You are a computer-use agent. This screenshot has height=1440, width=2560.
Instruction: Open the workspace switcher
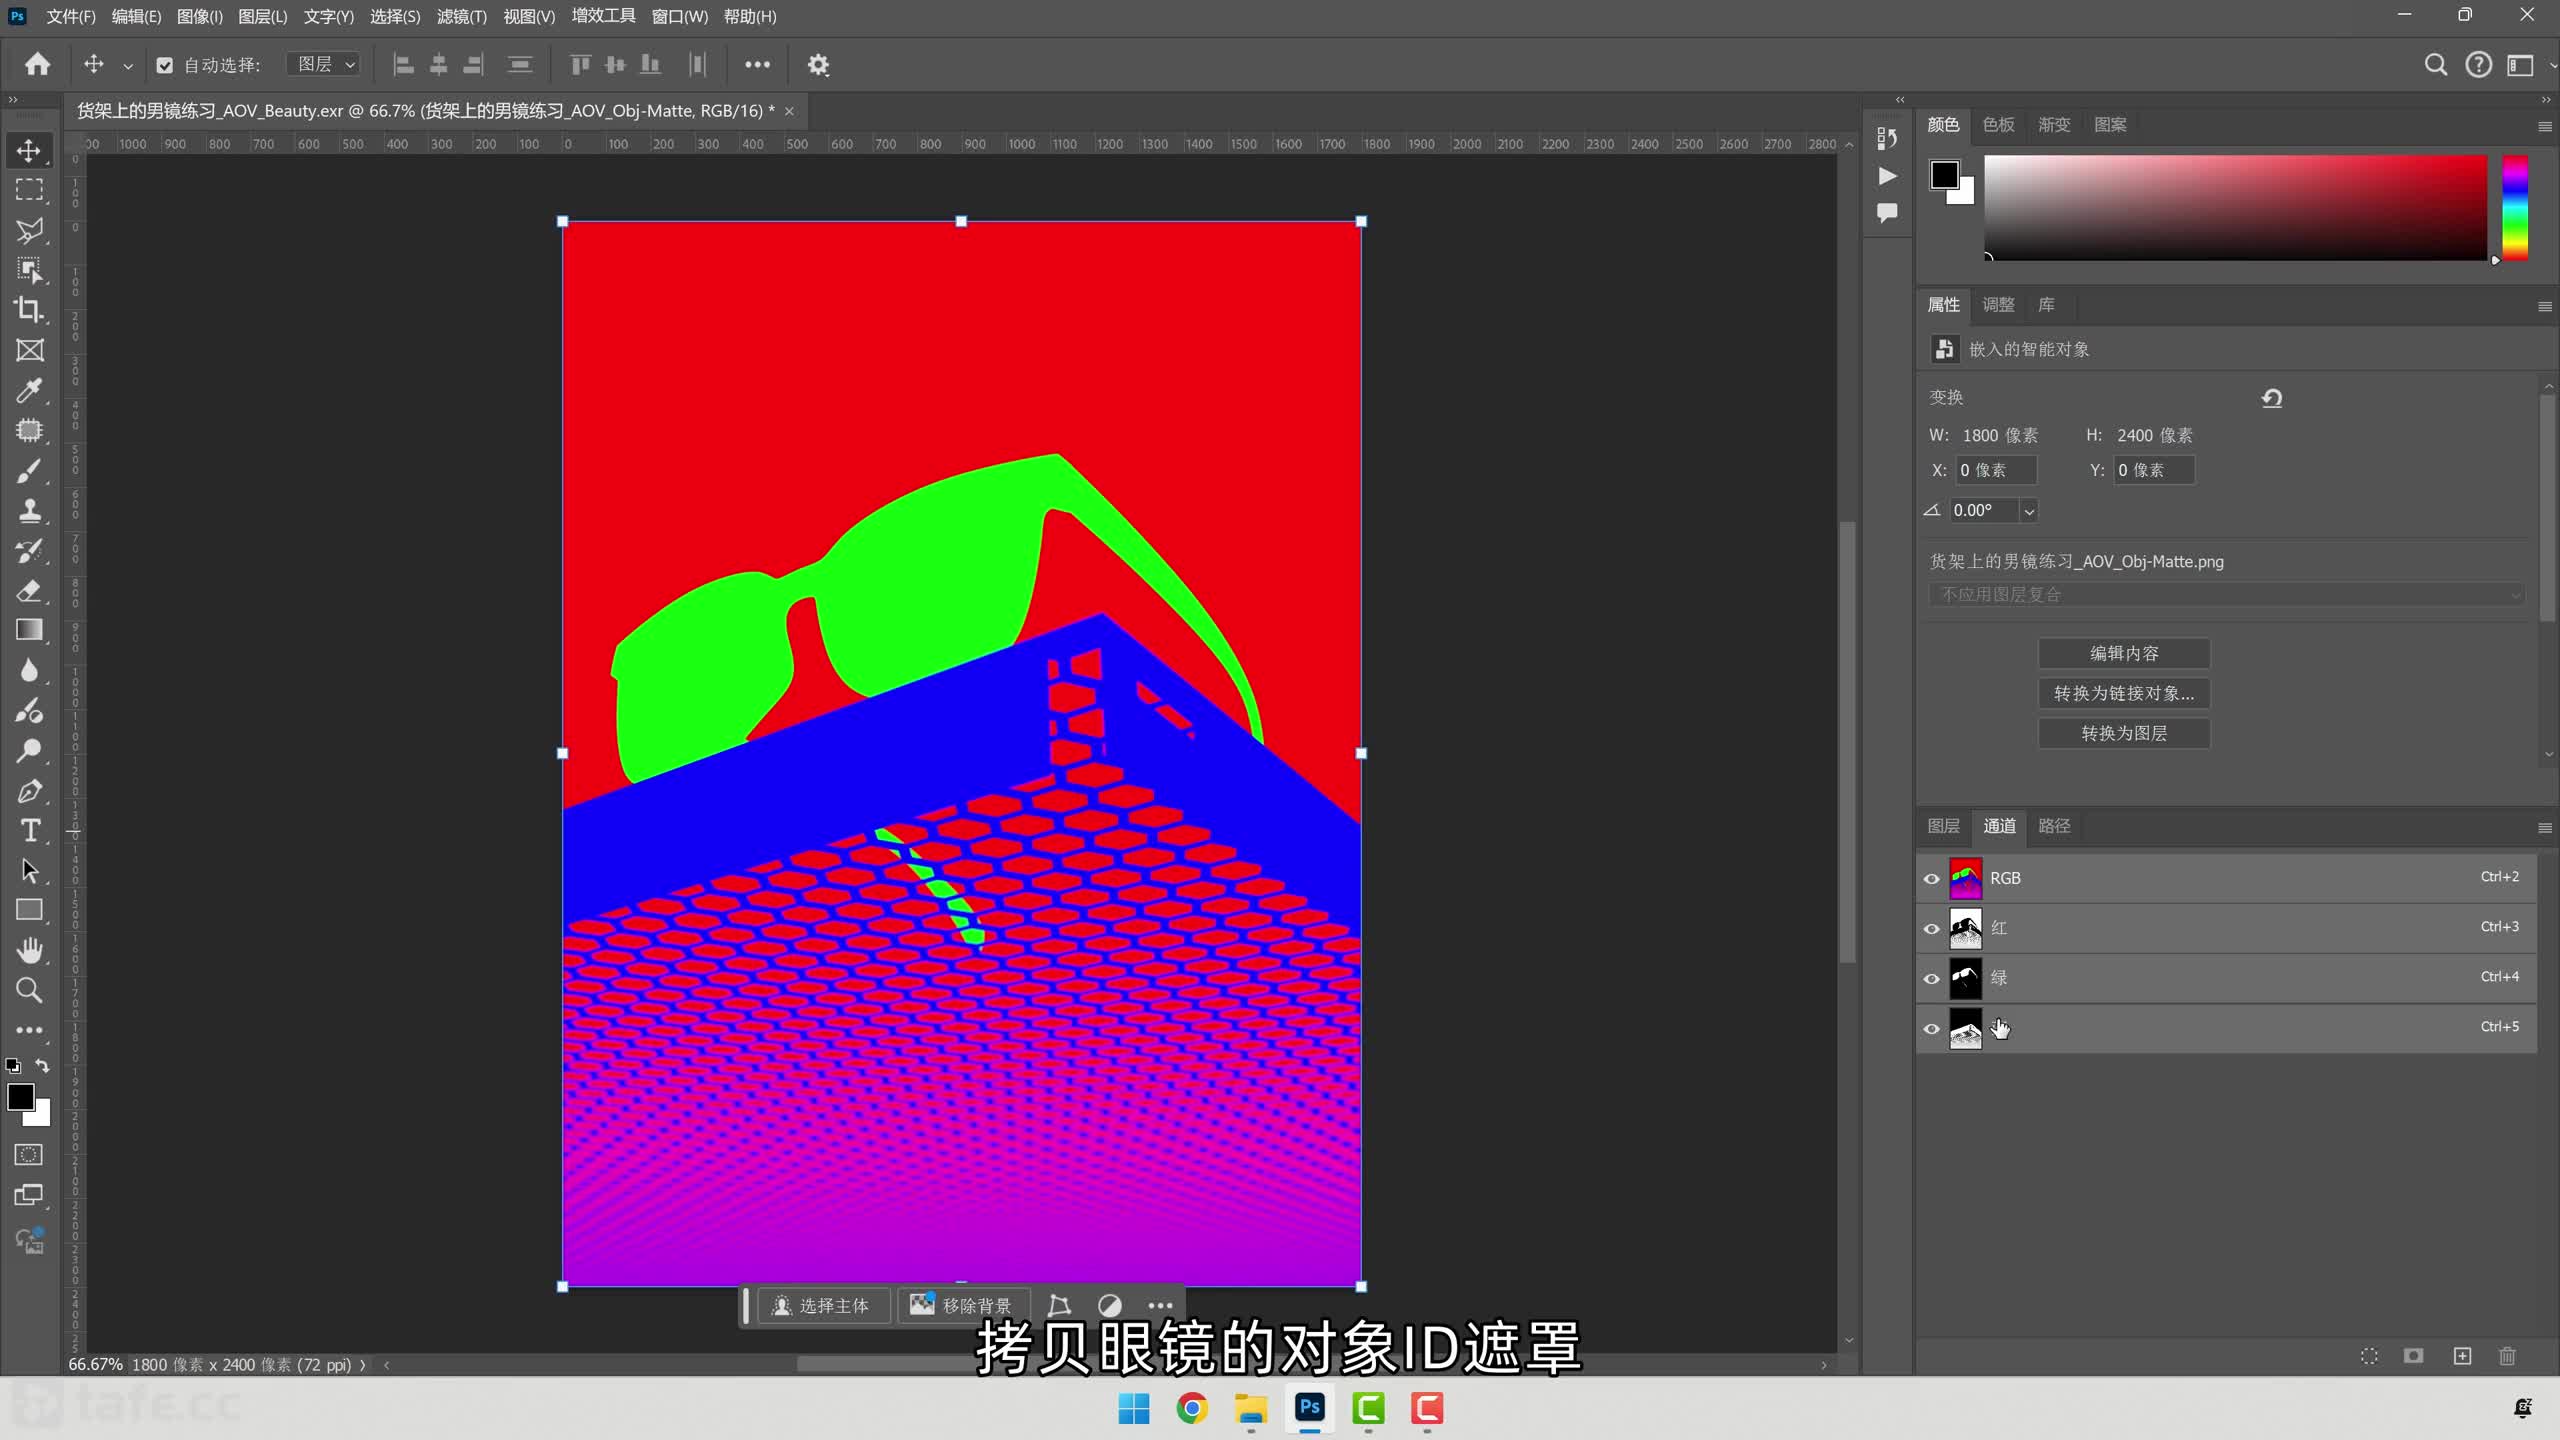coord(2521,65)
